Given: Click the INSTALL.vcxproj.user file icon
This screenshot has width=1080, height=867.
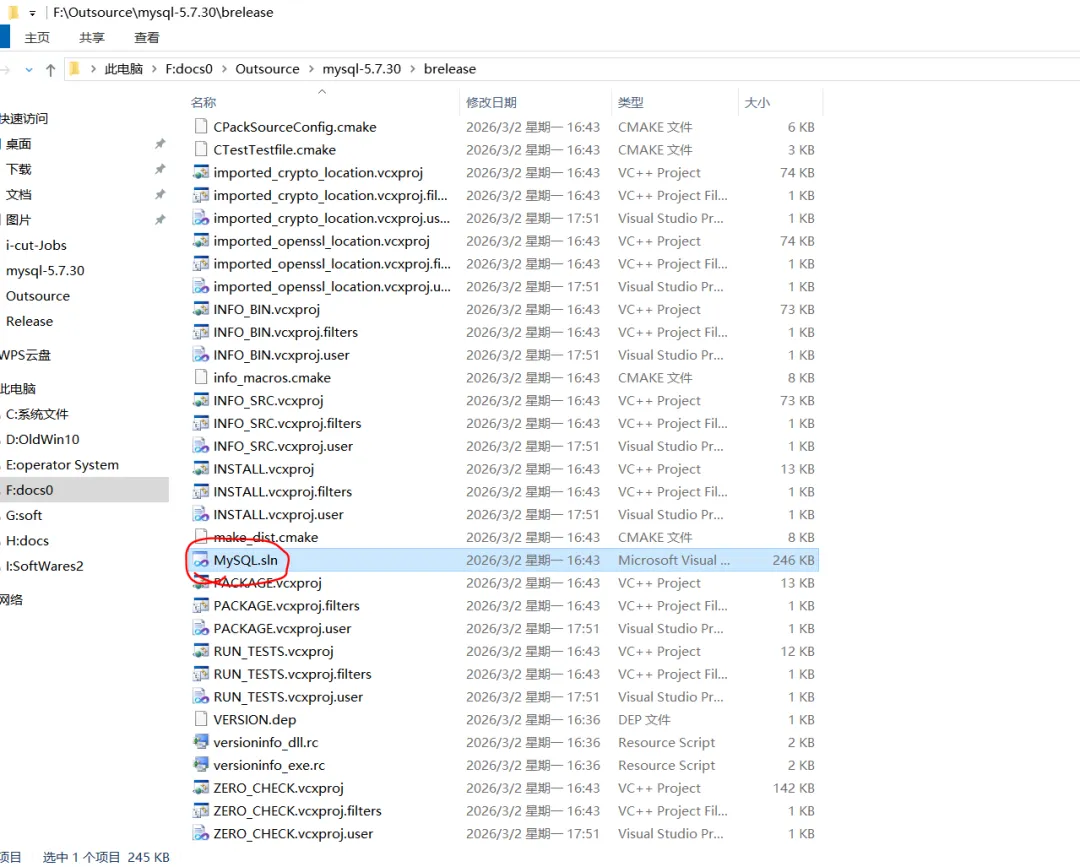Looking at the screenshot, I should pyautogui.click(x=200, y=514).
